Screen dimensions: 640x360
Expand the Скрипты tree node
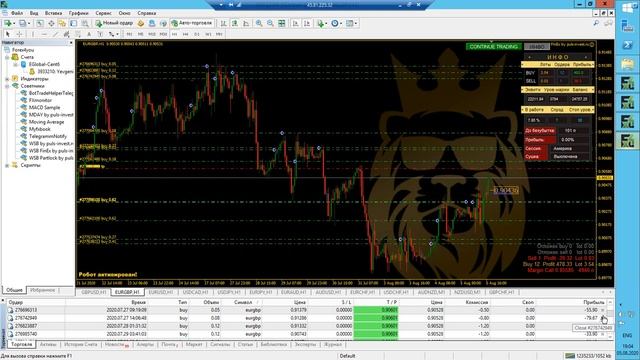tap(7, 165)
